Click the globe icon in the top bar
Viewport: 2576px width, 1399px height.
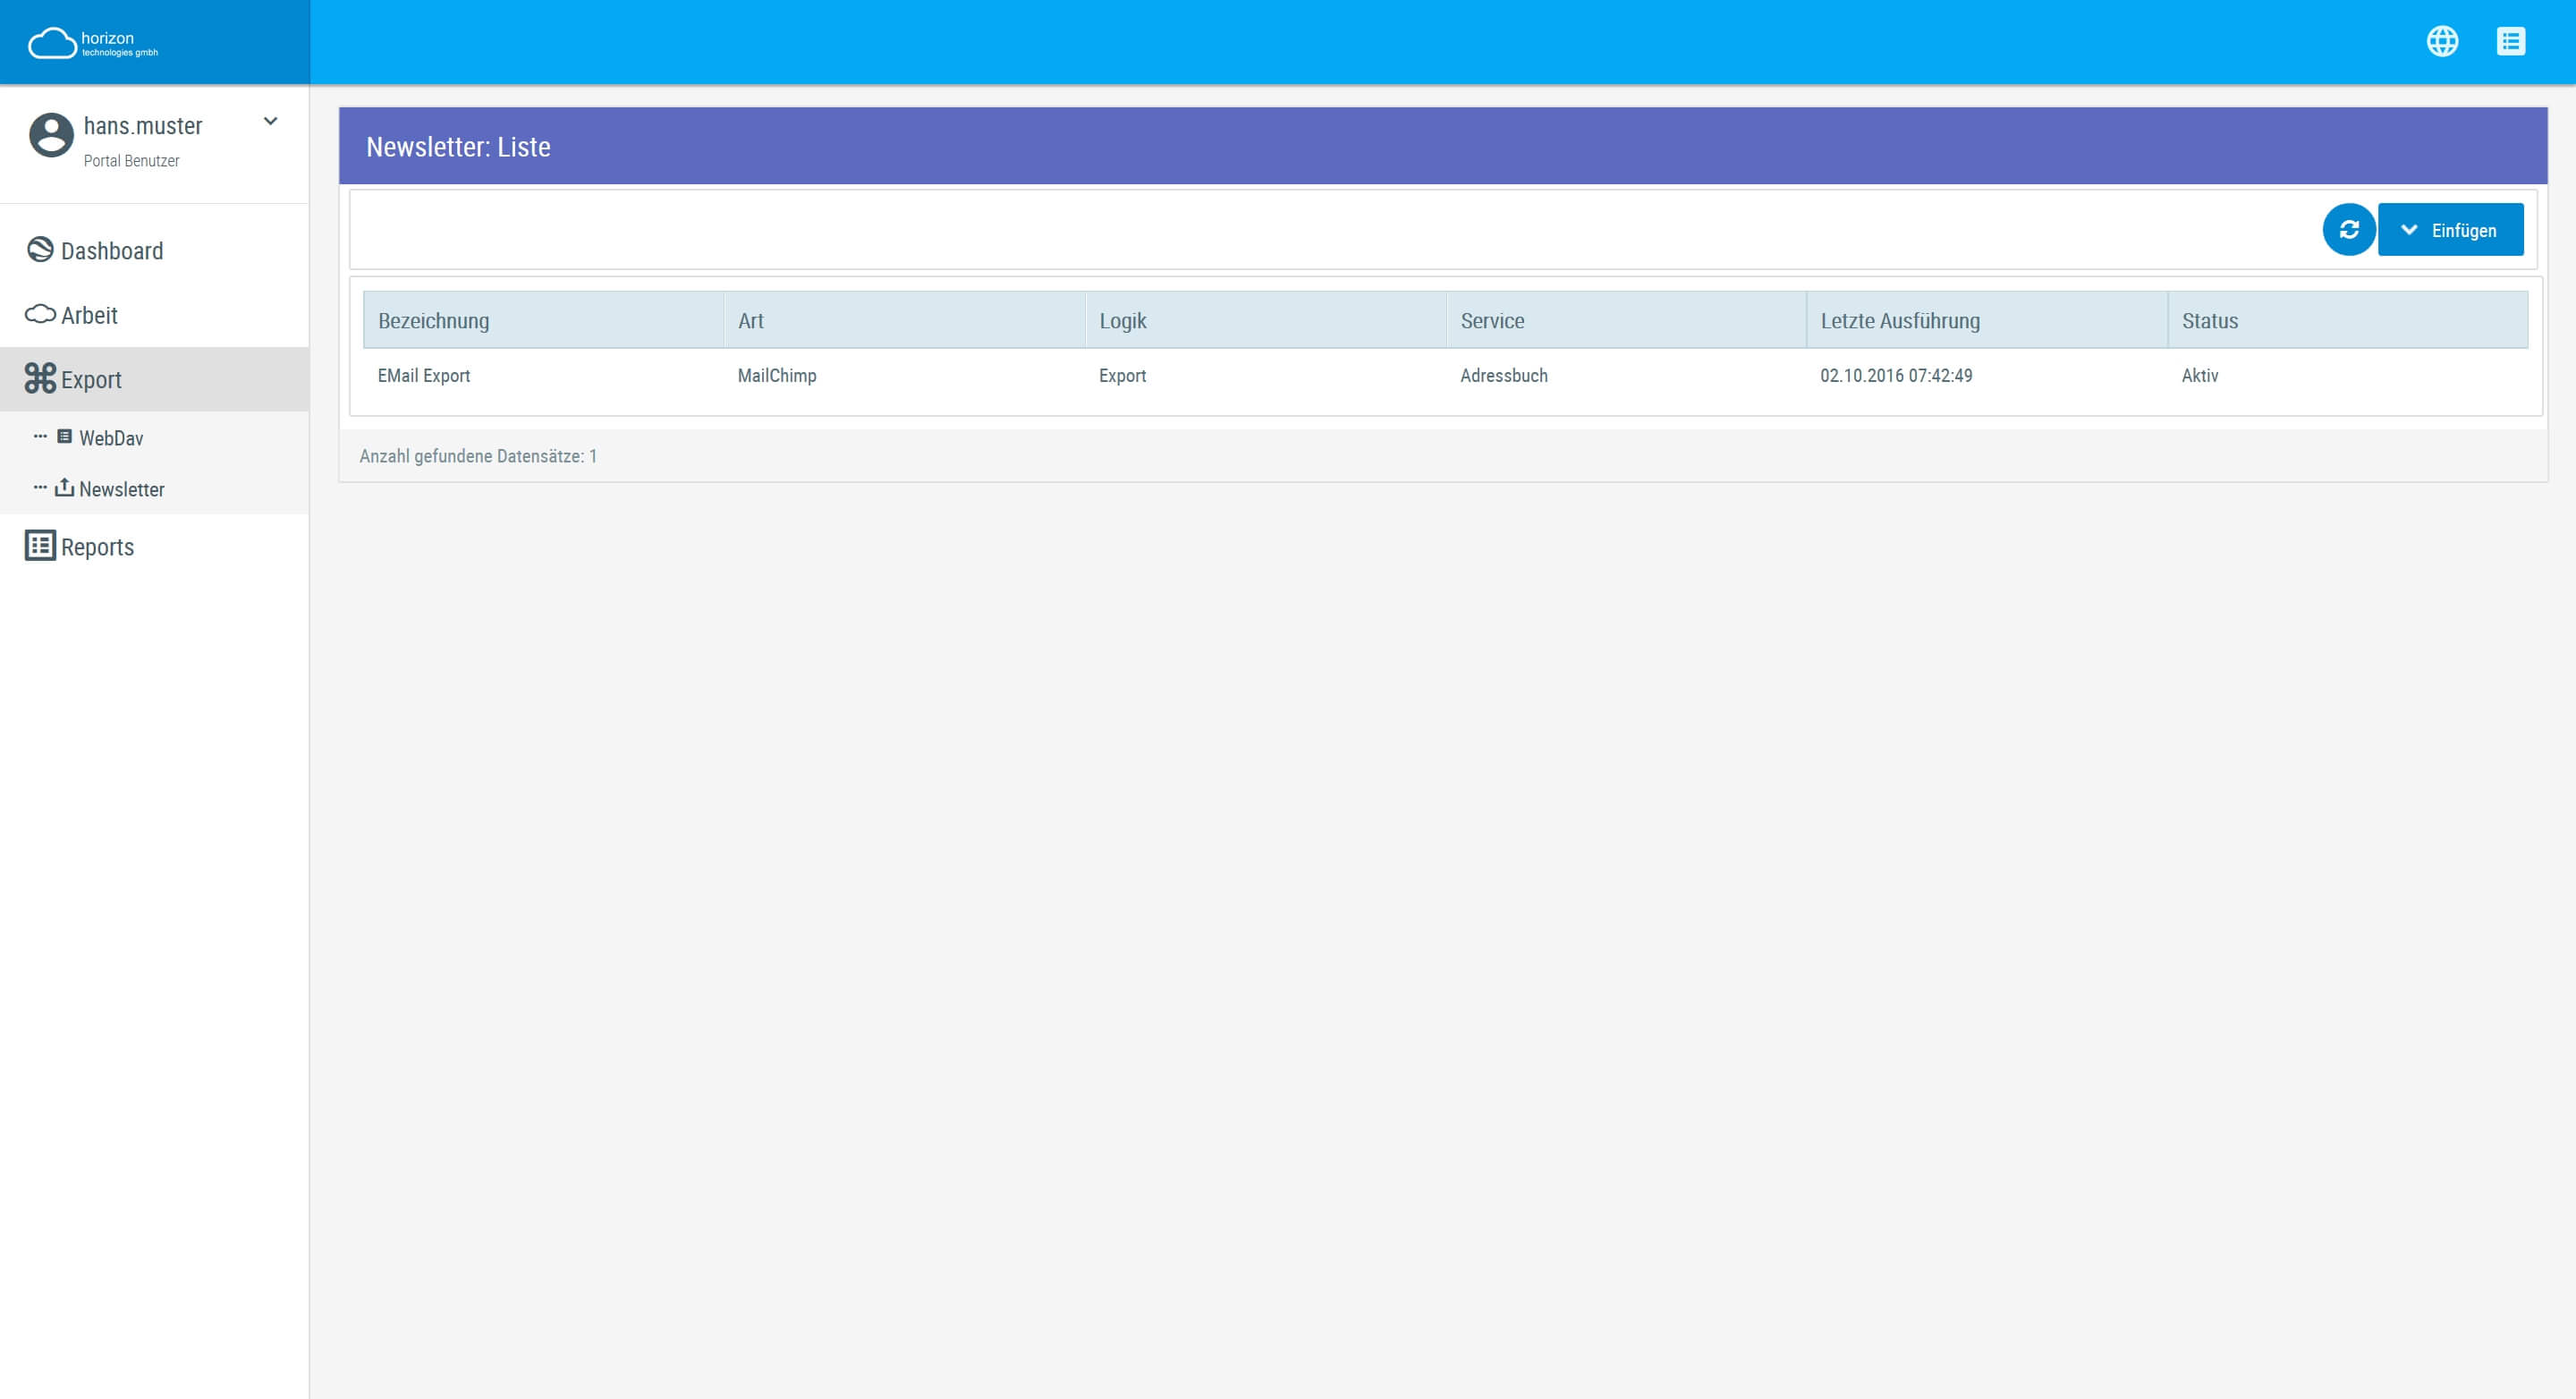tap(2443, 41)
